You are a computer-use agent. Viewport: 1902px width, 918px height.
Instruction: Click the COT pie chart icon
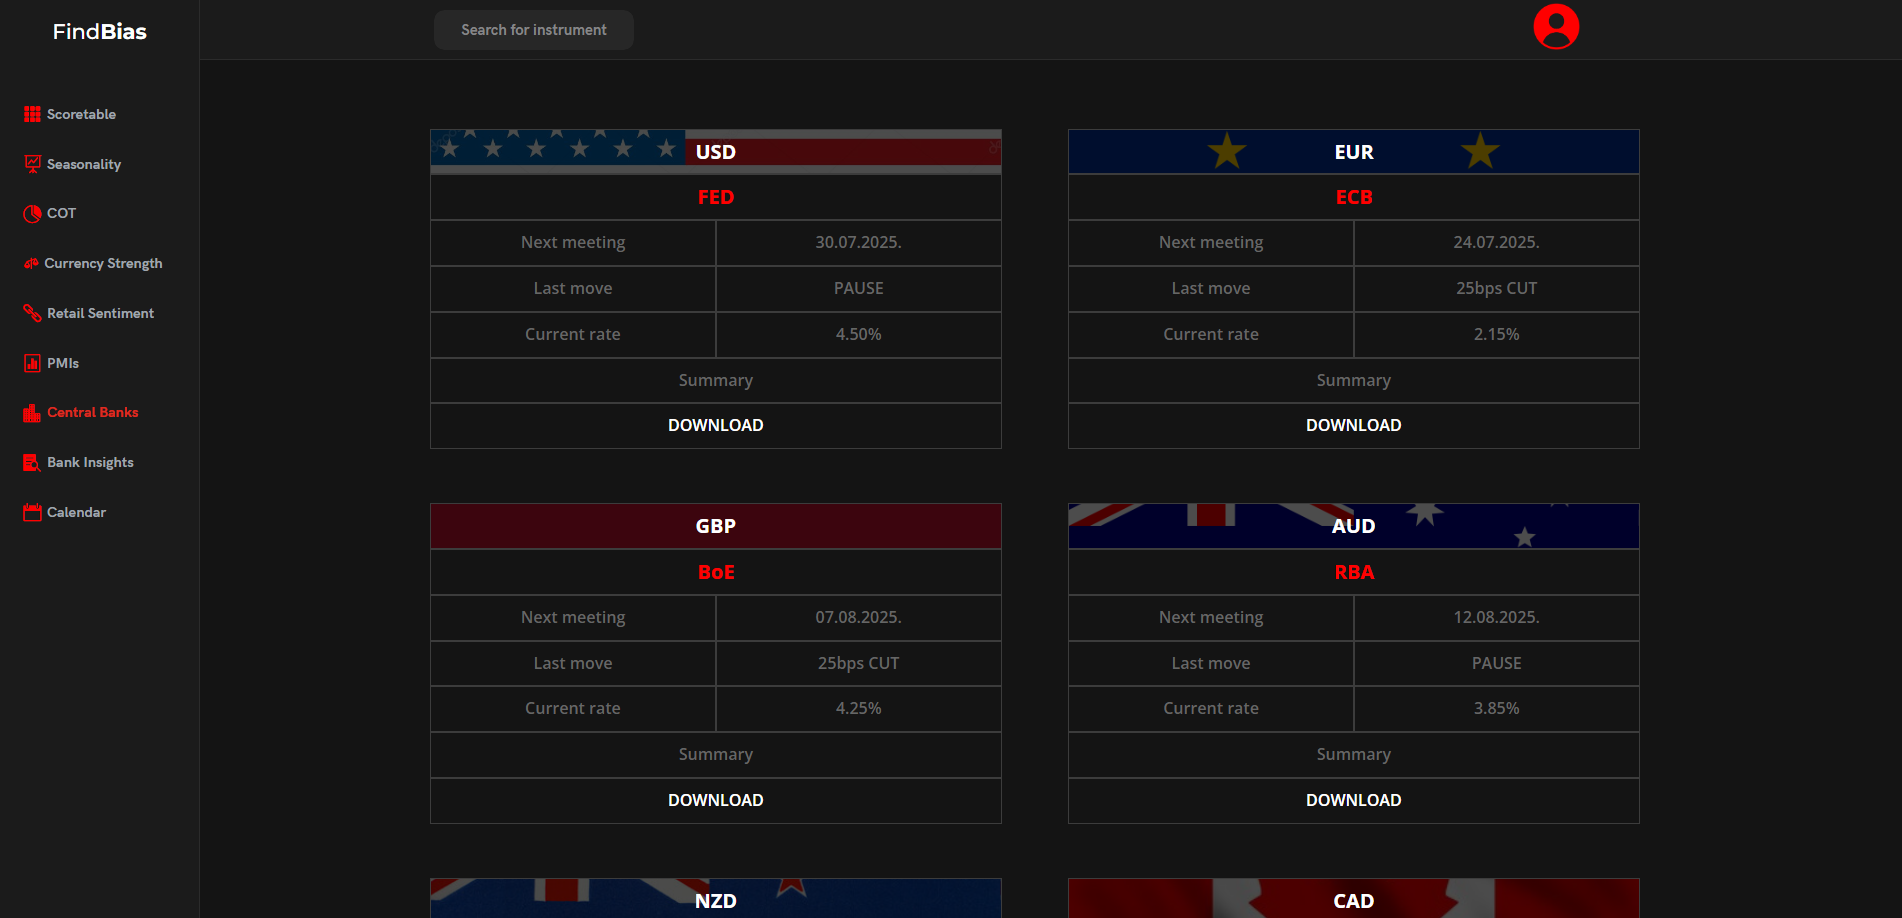pos(32,214)
